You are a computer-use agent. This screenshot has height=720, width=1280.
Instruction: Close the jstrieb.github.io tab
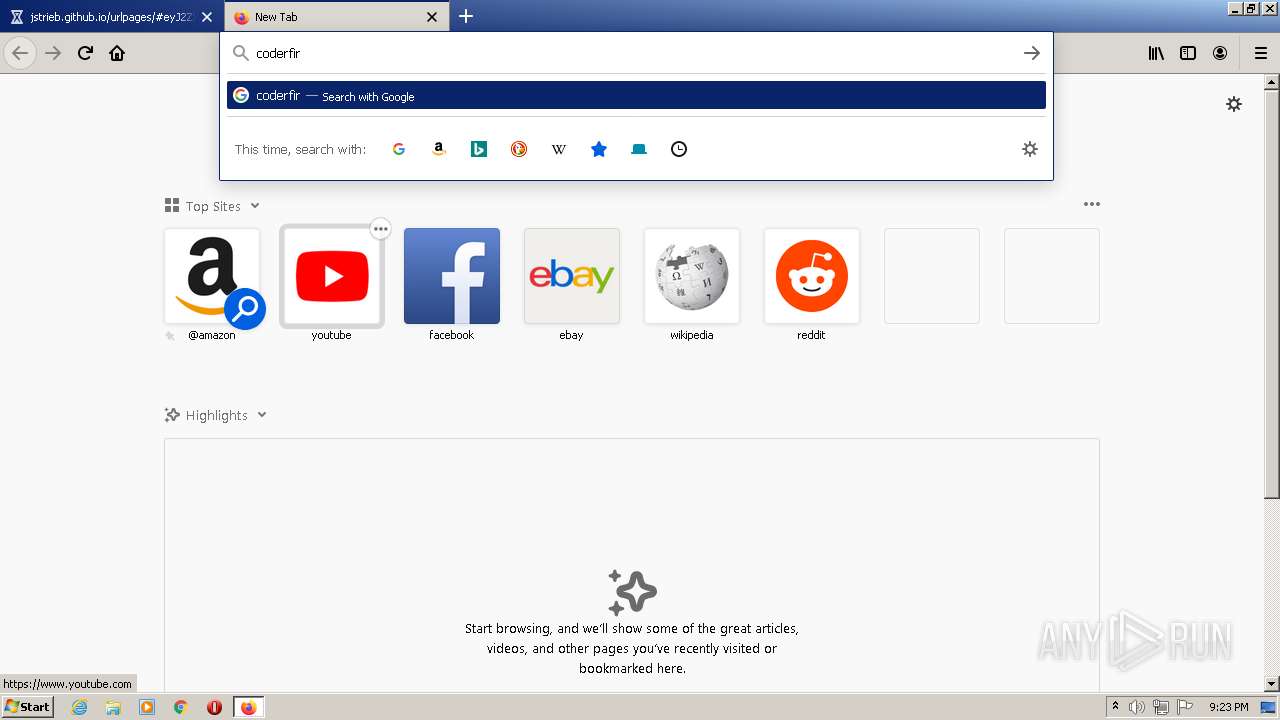coord(207,17)
